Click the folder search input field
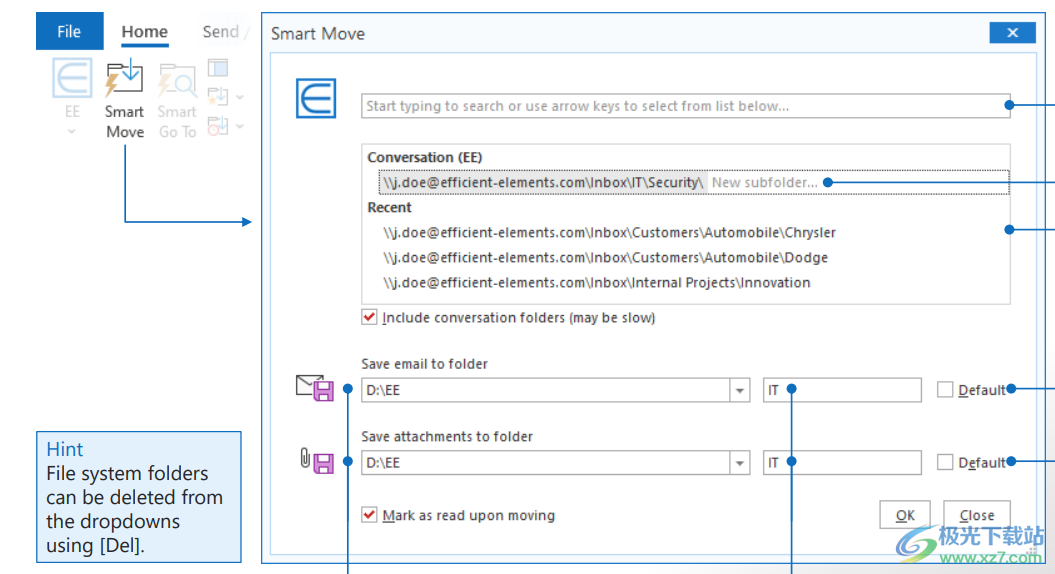Image resolution: width=1055 pixels, height=574 pixels. pyautogui.click(x=685, y=106)
